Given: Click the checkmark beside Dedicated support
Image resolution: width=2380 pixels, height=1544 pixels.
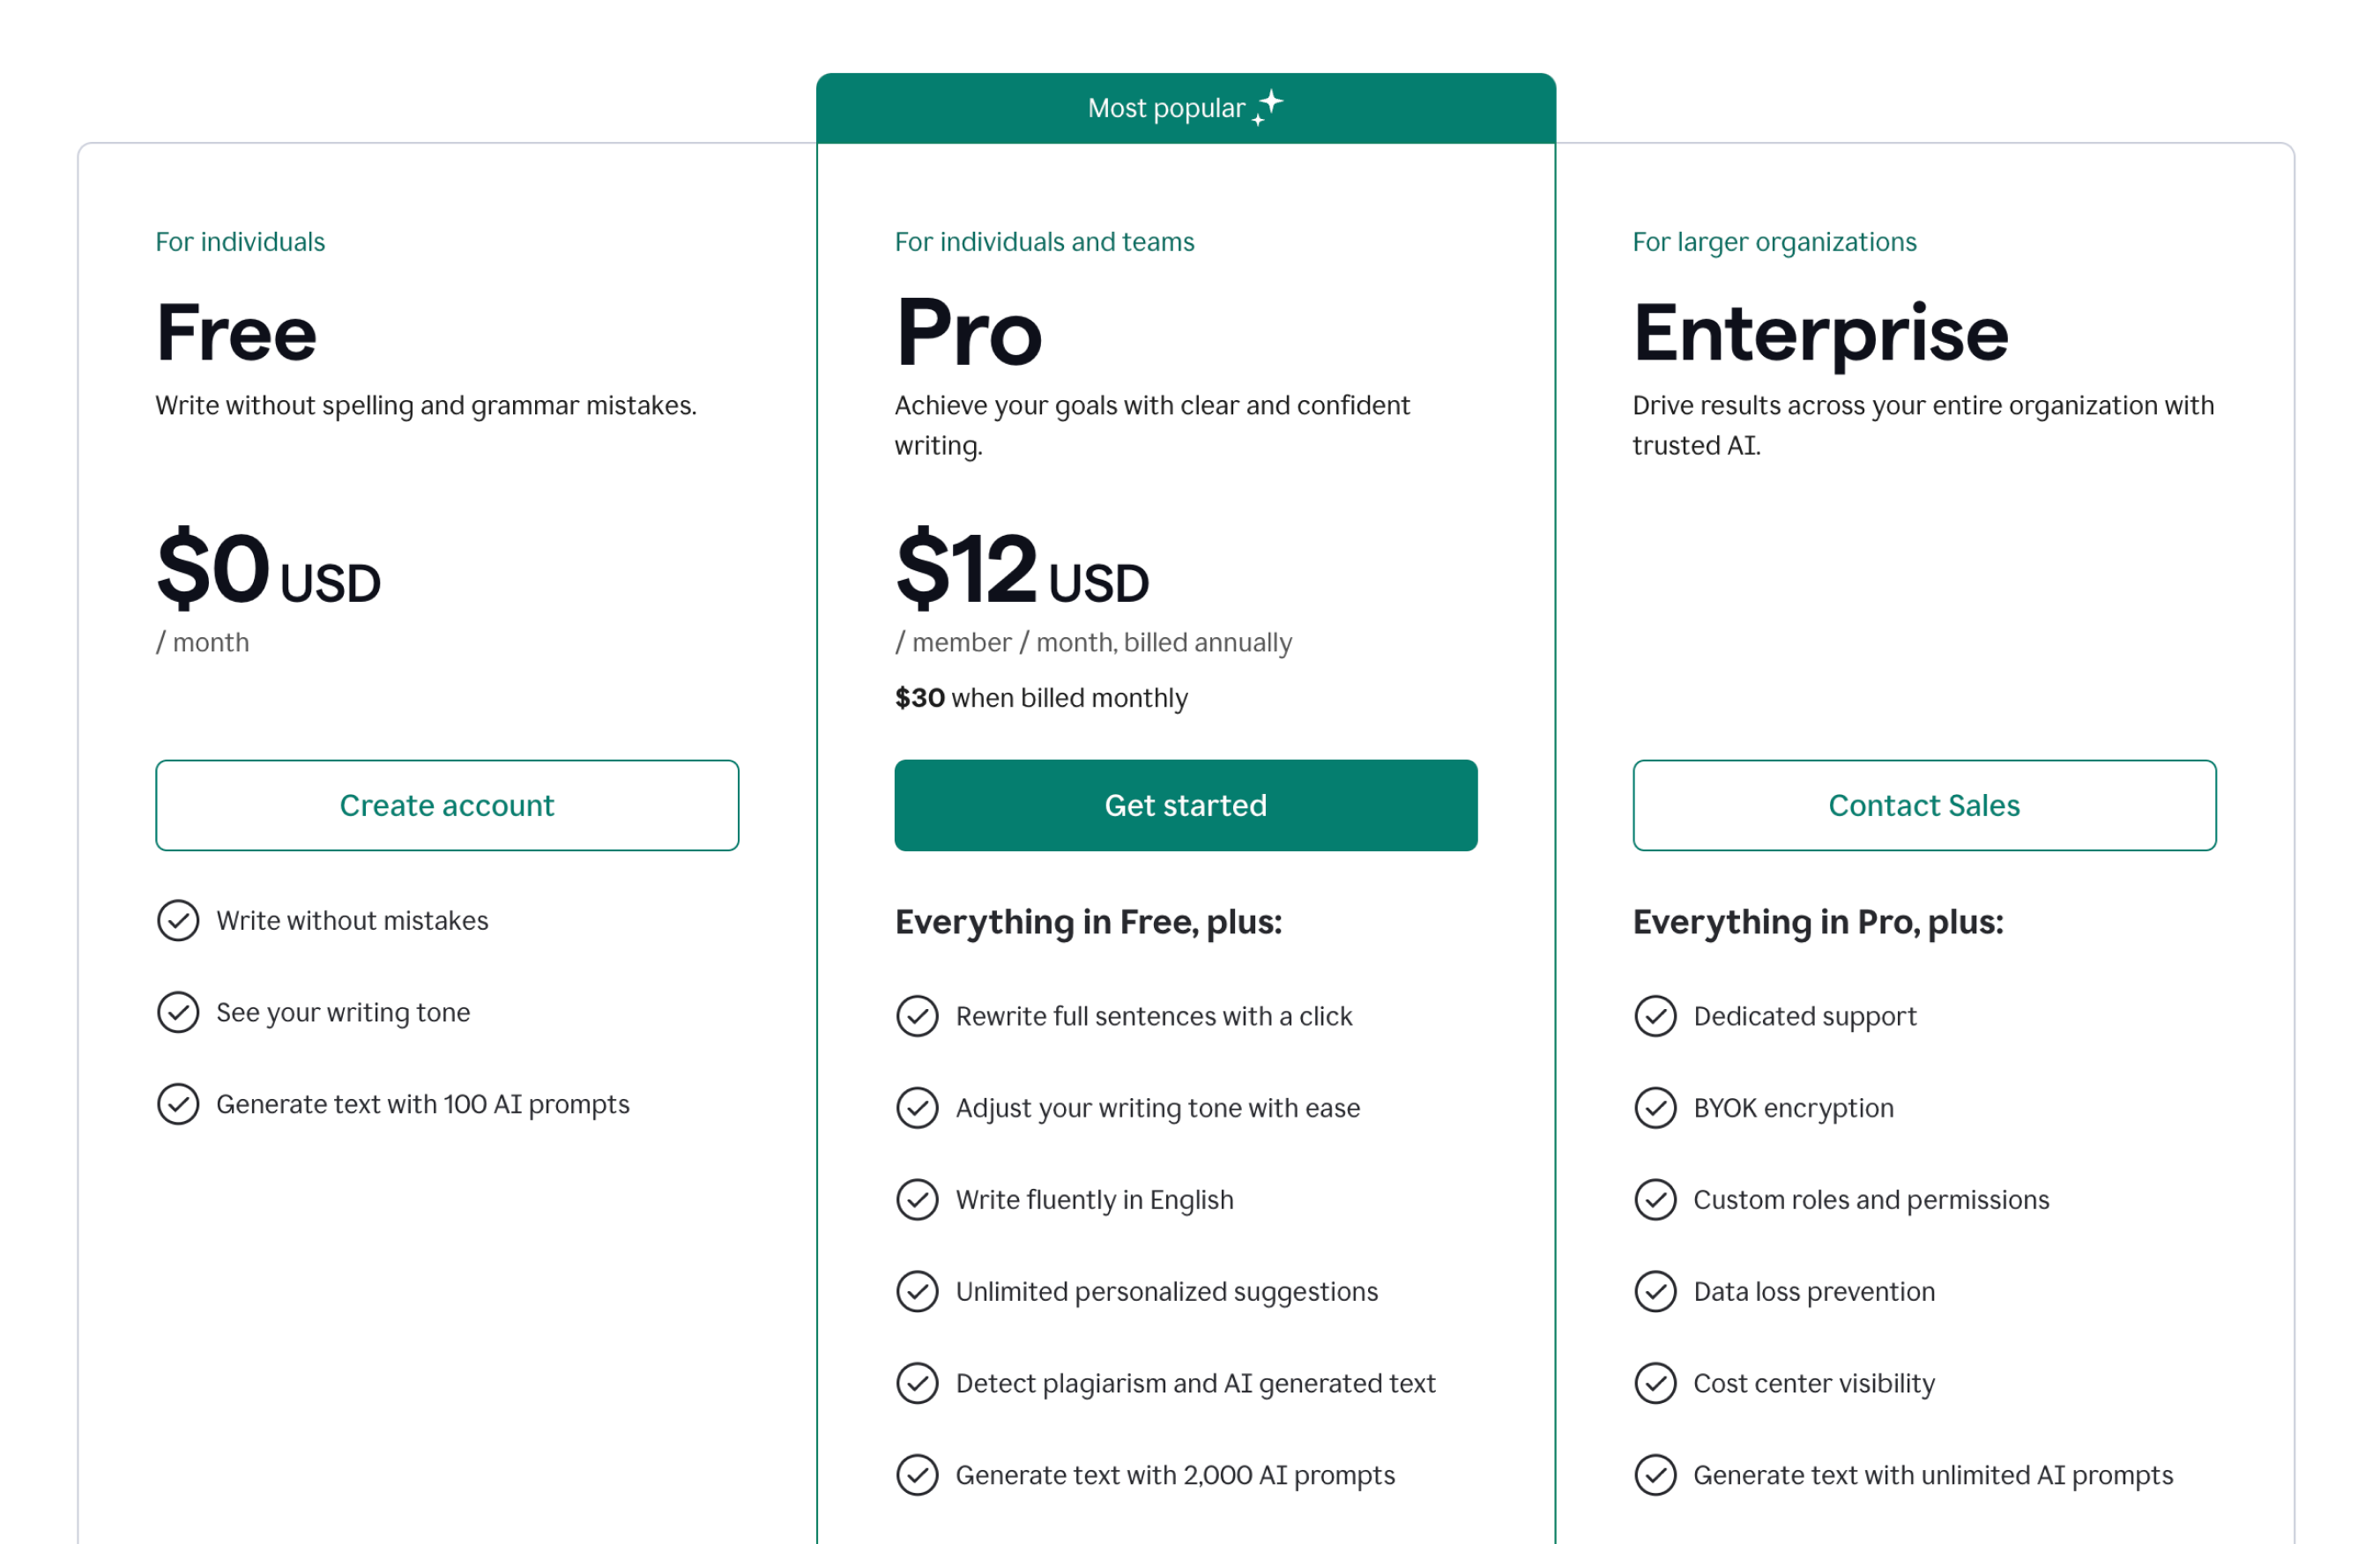Looking at the screenshot, I should coord(1656,1015).
